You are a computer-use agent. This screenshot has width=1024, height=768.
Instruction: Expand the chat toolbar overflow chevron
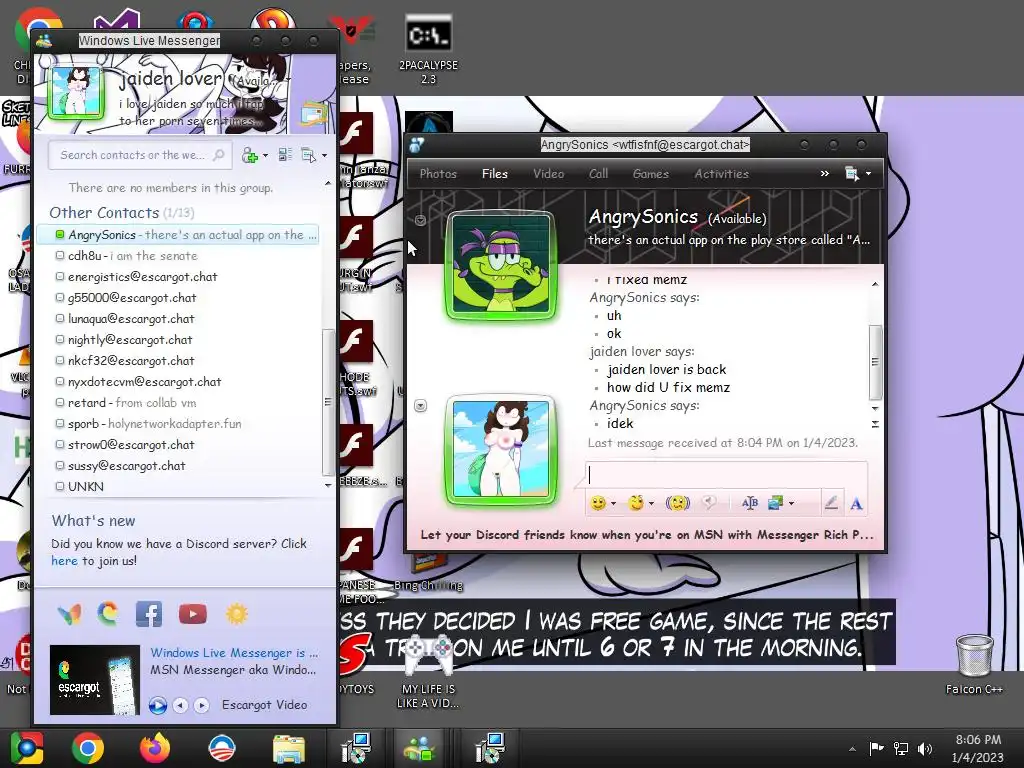[x=825, y=173]
